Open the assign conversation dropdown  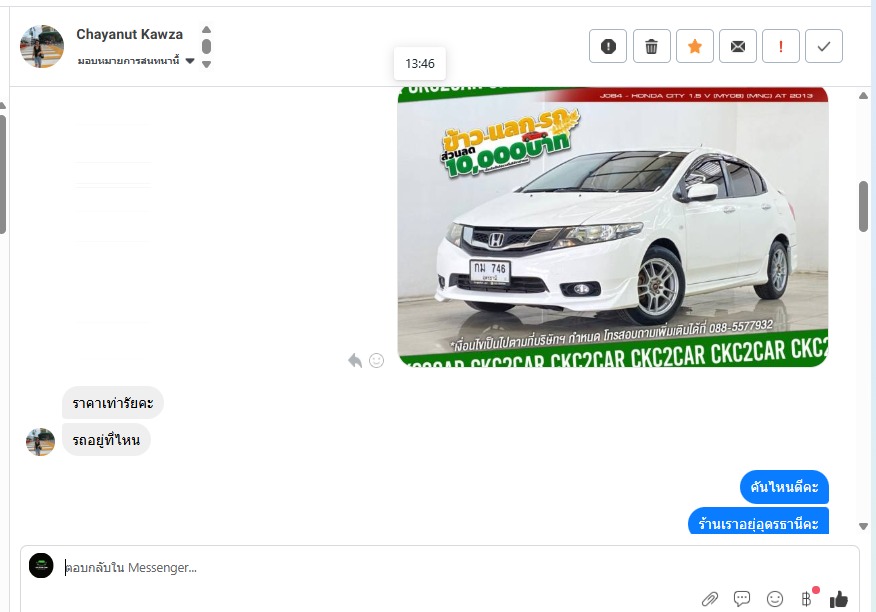coord(136,60)
